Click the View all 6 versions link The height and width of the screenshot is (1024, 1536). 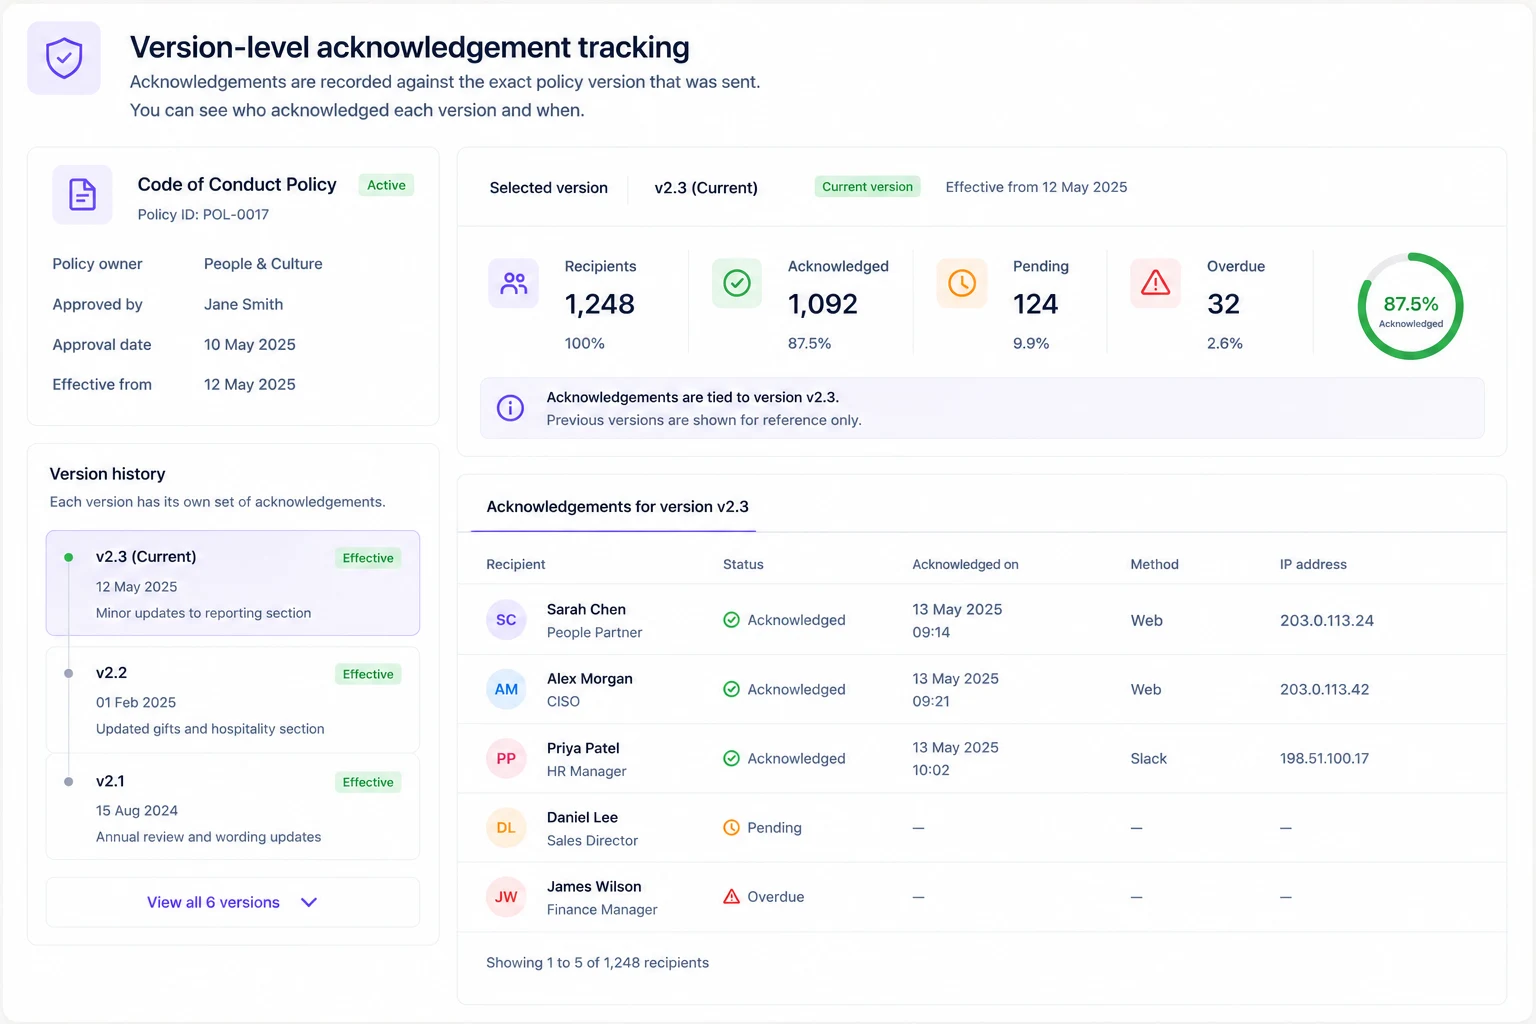[x=213, y=902]
